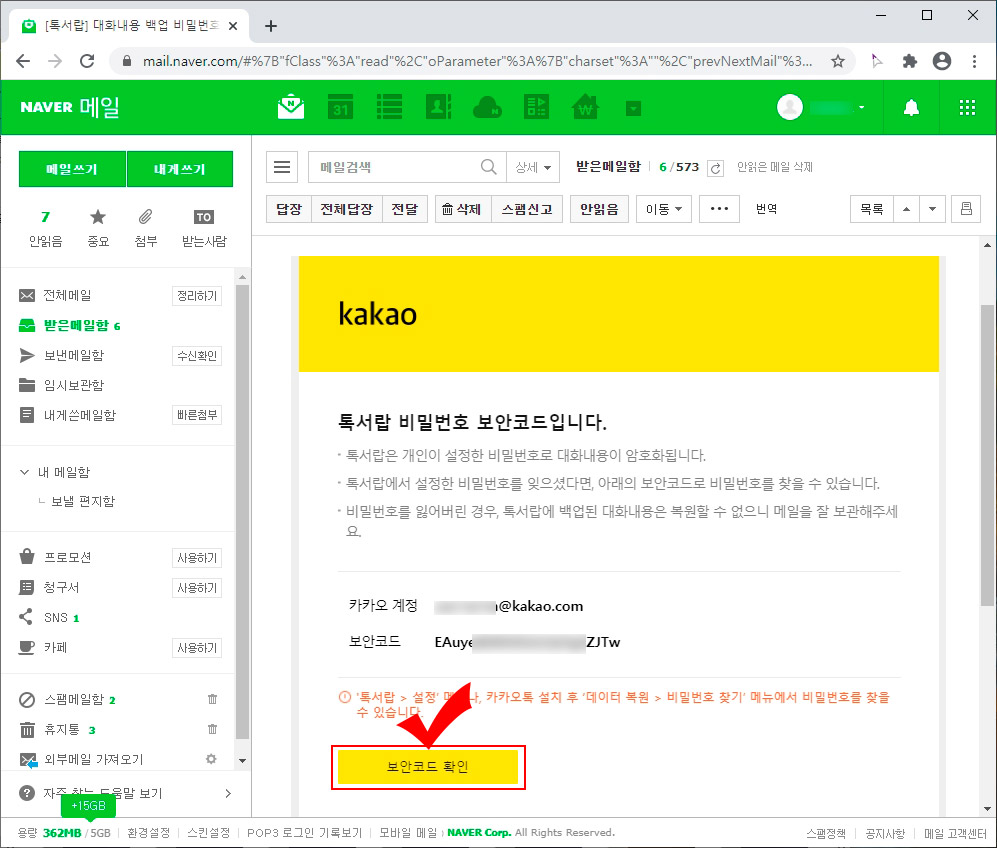
Task: Open the 이동 move dropdown
Action: (664, 209)
